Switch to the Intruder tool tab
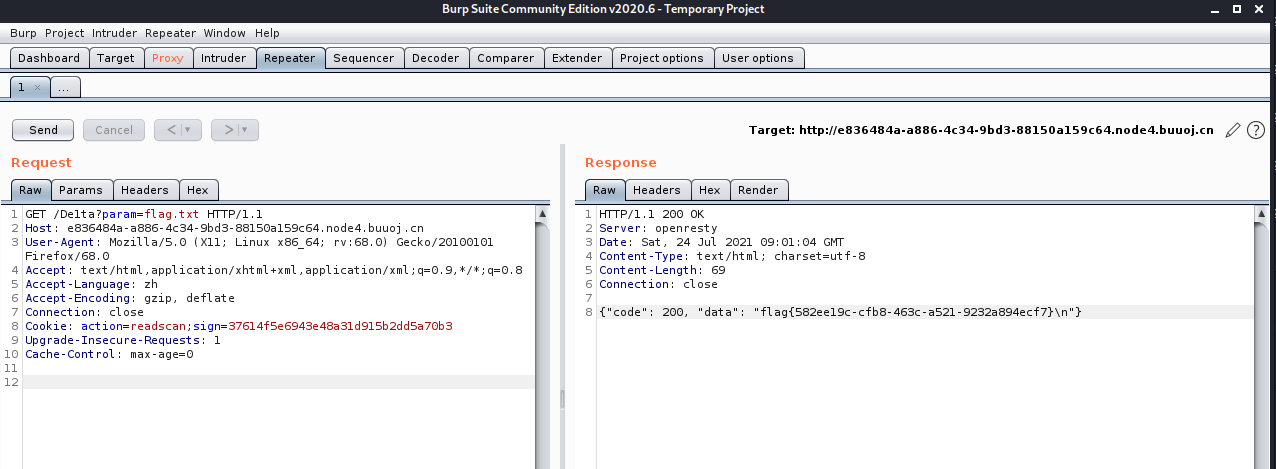The width and height of the screenshot is (1276, 469). point(223,58)
